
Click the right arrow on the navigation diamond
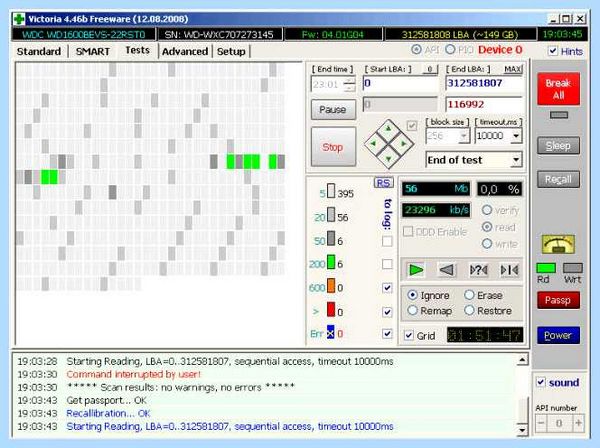point(403,144)
